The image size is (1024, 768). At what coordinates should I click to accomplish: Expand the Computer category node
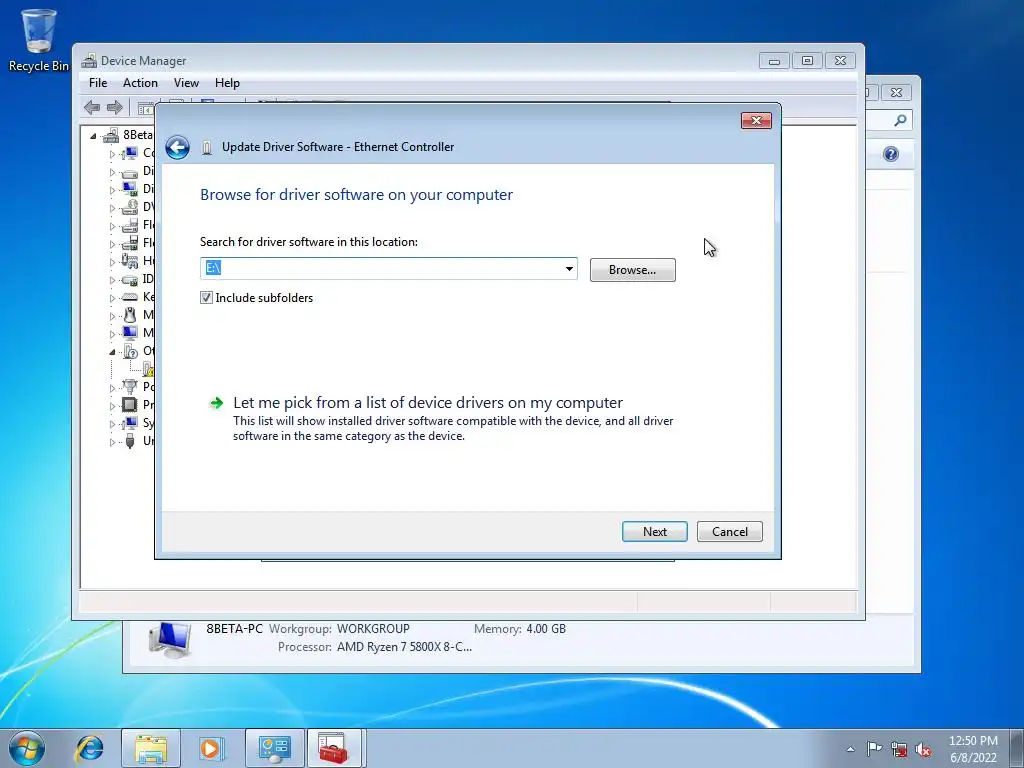[x=112, y=155]
